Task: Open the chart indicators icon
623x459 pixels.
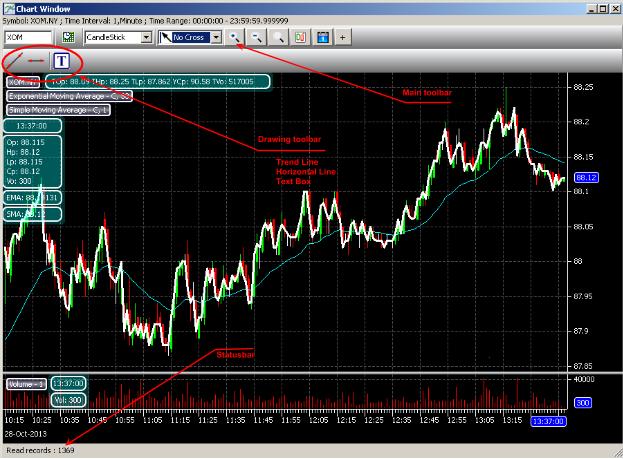Action: point(300,37)
